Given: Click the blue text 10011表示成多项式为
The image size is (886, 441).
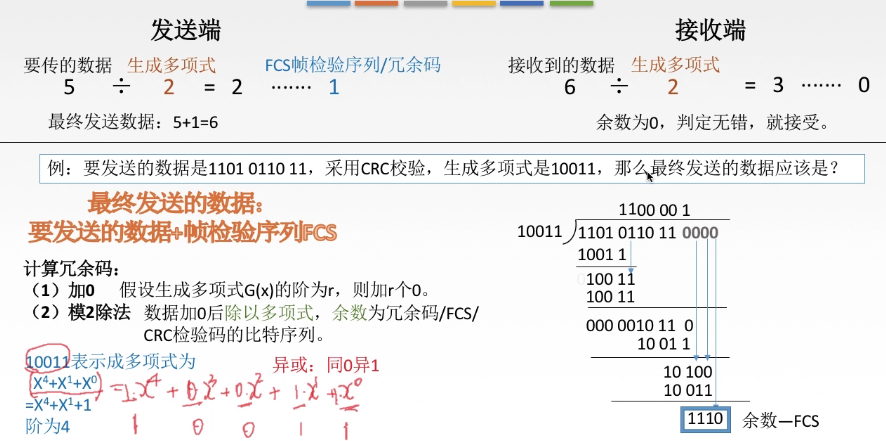Looking at the screenshot, I should tap(110, 360).
